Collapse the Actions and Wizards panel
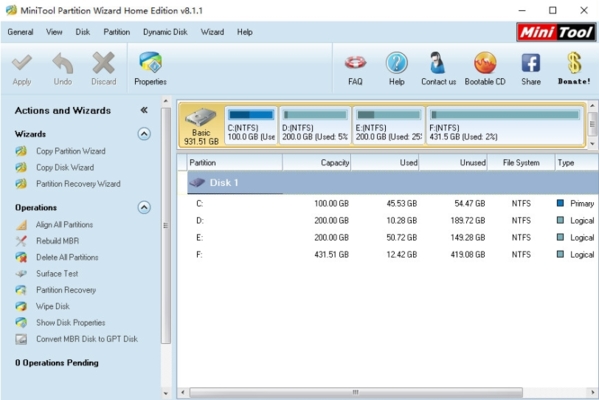Screen dimensions: 599x400 [x=144, y=110]
